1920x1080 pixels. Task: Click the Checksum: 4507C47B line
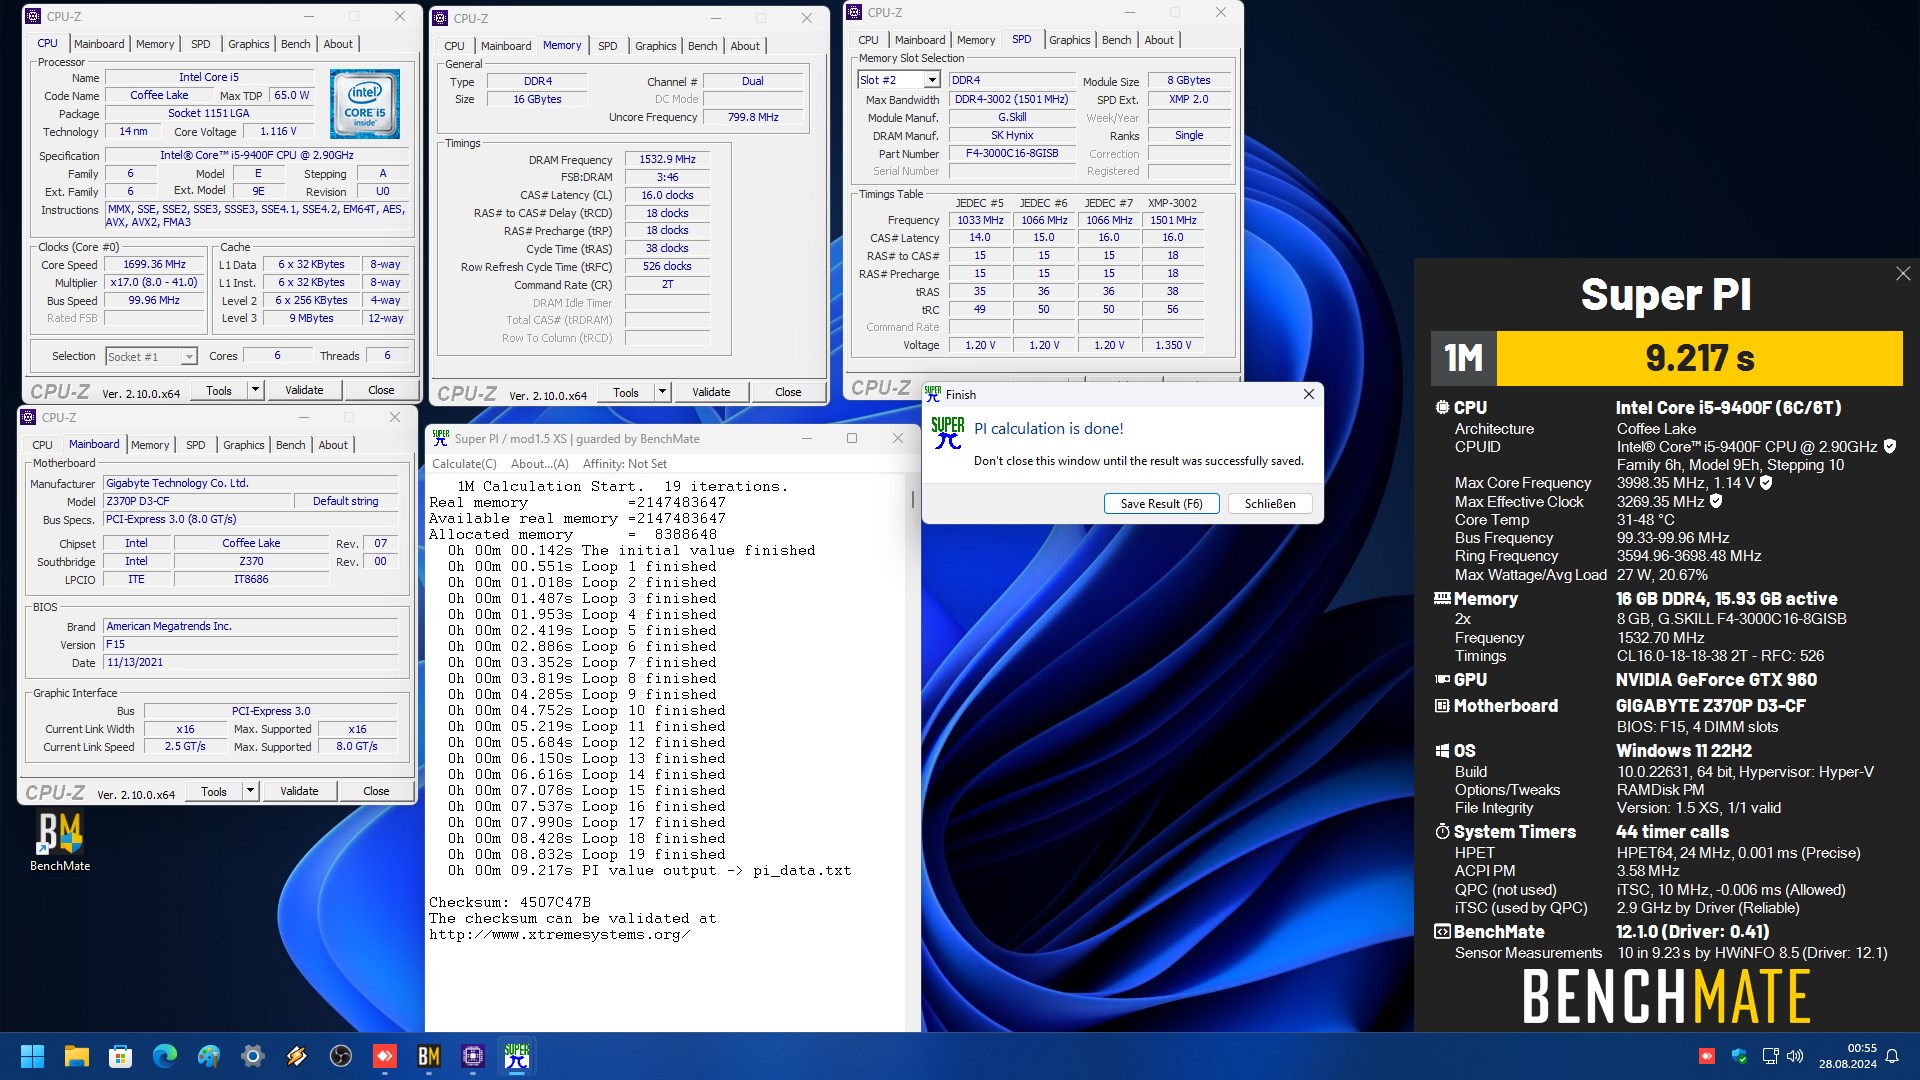coord(510,902)
